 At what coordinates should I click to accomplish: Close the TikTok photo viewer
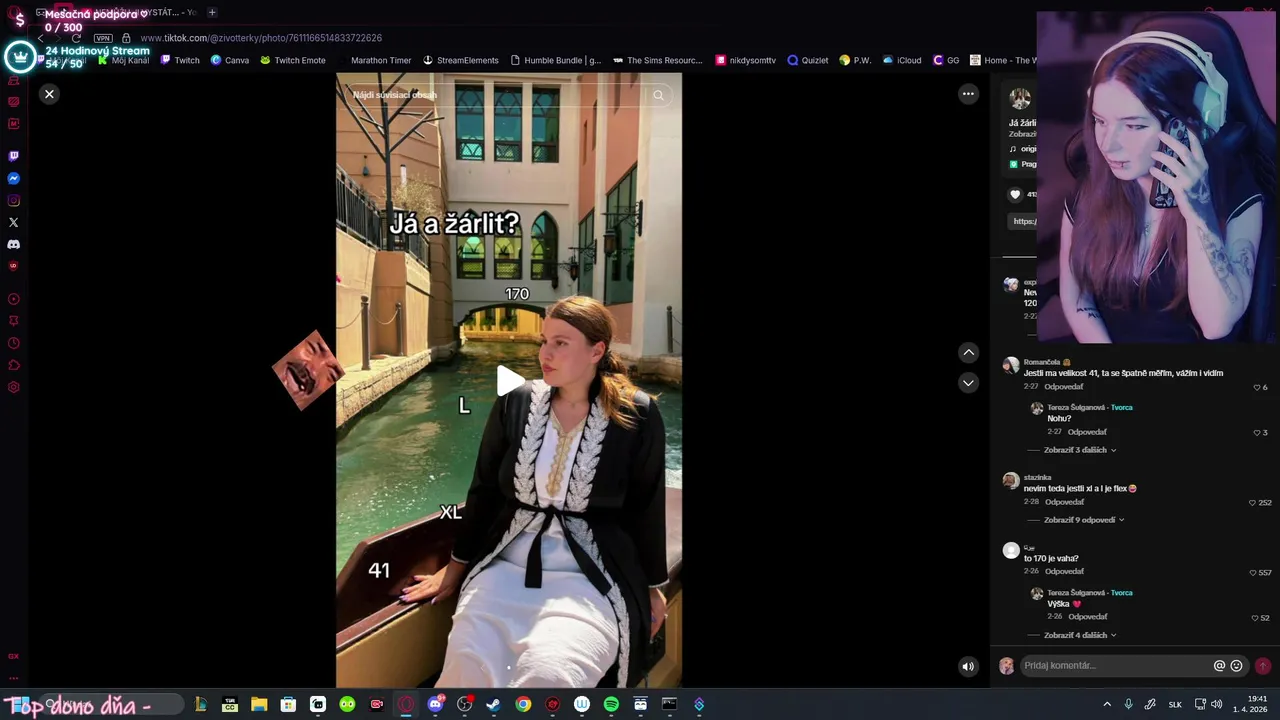coord(49,94)
